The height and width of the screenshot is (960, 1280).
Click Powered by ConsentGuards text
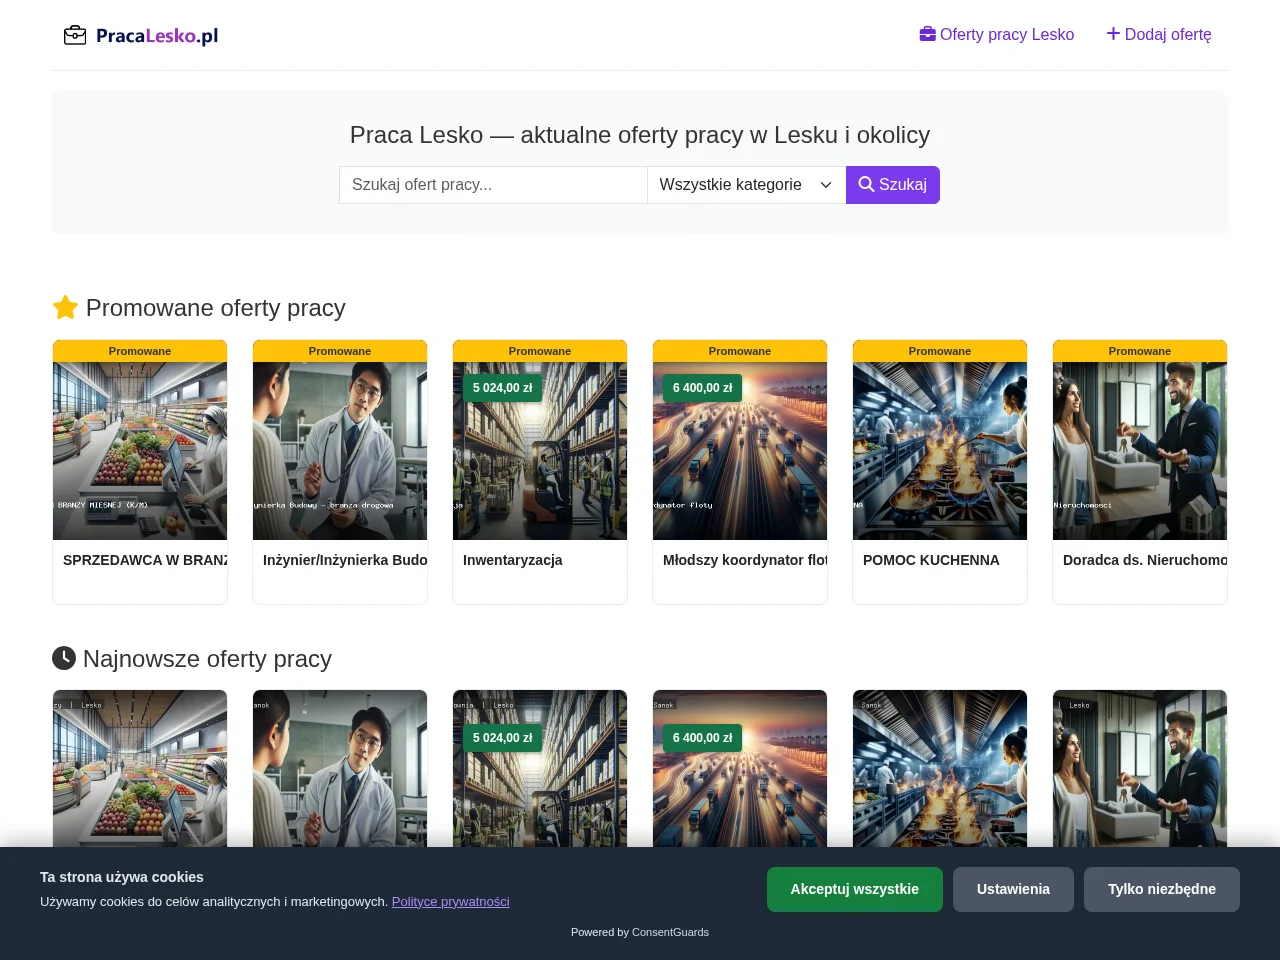pos(640,932)
